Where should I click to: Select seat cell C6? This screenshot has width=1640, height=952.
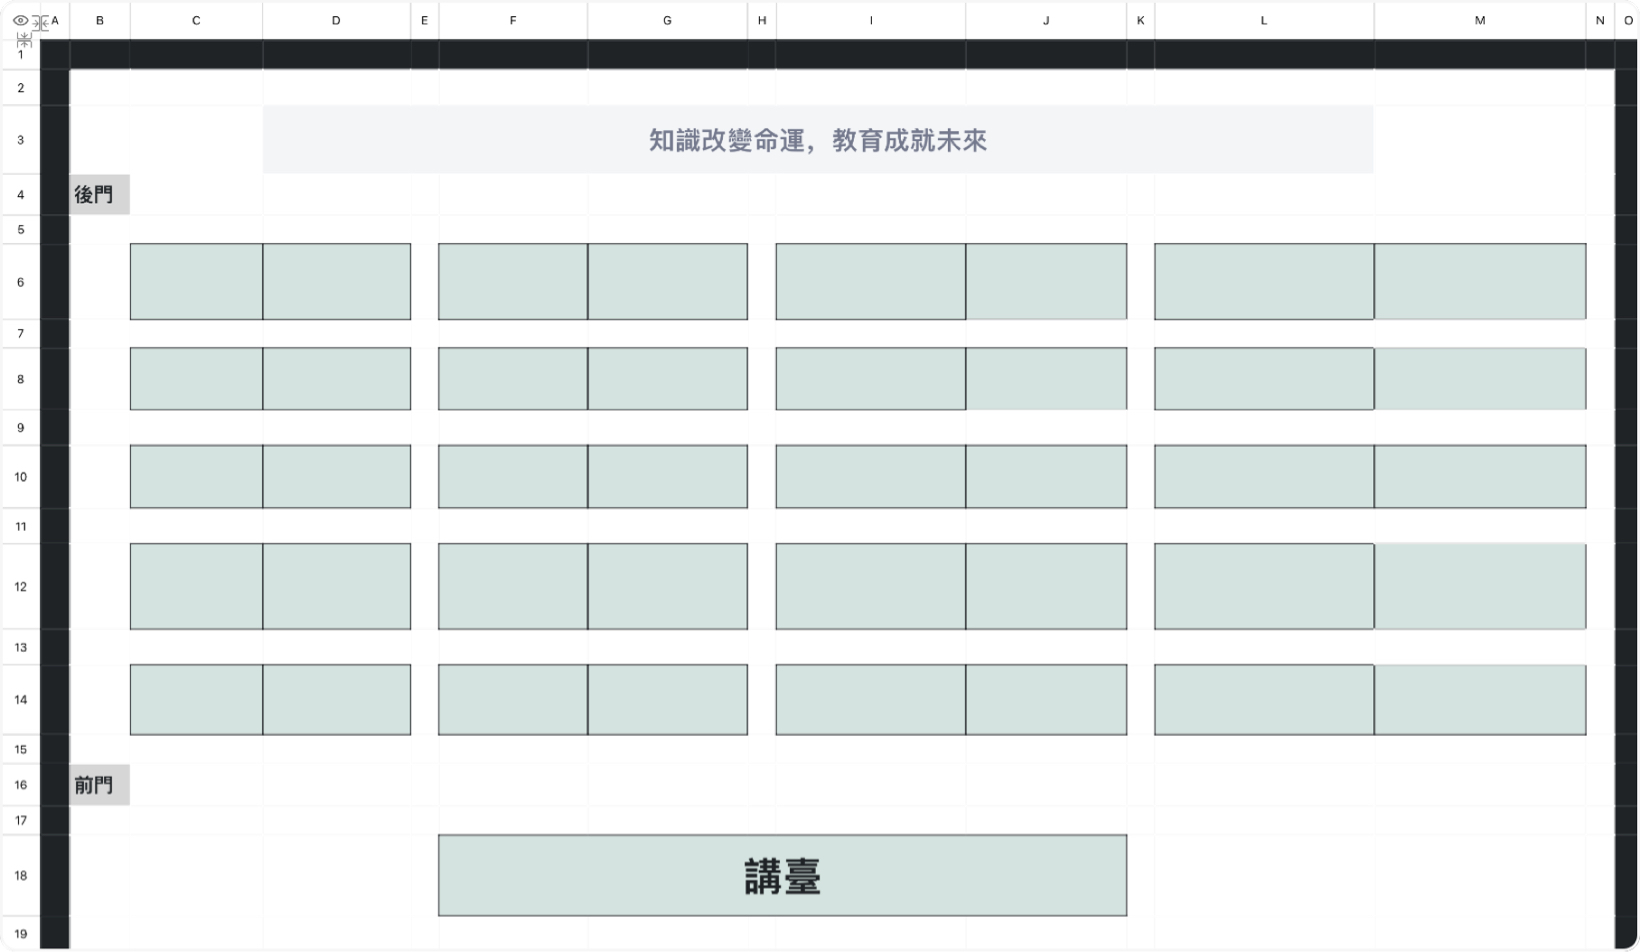(x=196, y=282)
